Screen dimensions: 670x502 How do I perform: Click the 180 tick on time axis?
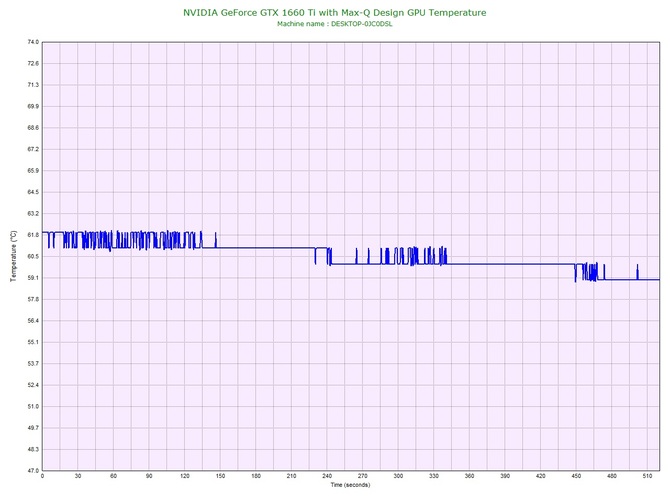click(256, 476)
